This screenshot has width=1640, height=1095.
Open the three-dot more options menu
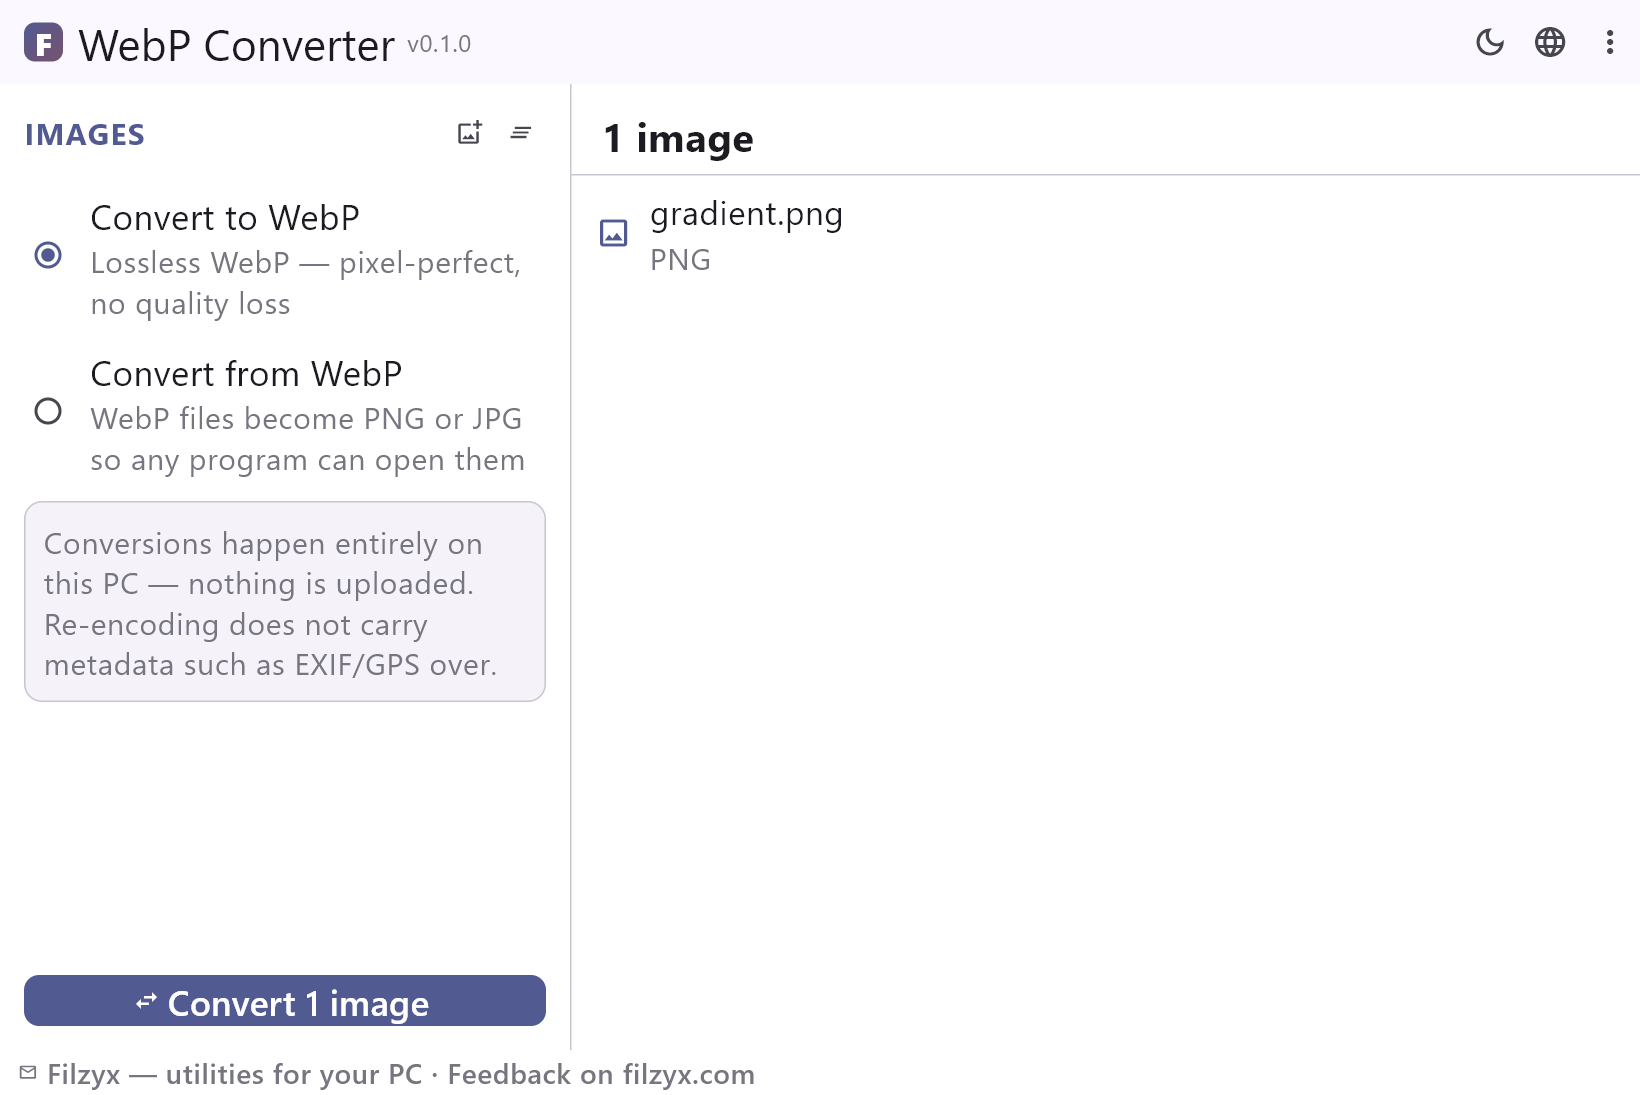point(1610,42)
